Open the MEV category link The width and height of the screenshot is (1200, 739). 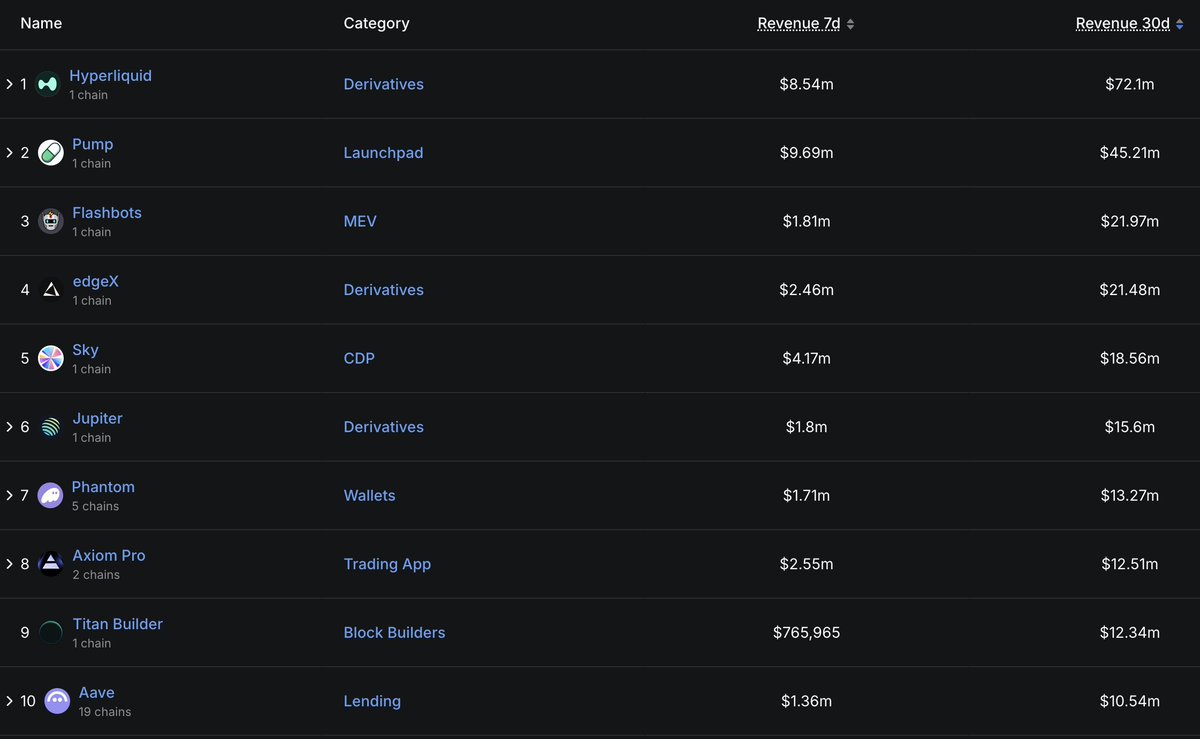coord(360,221)
